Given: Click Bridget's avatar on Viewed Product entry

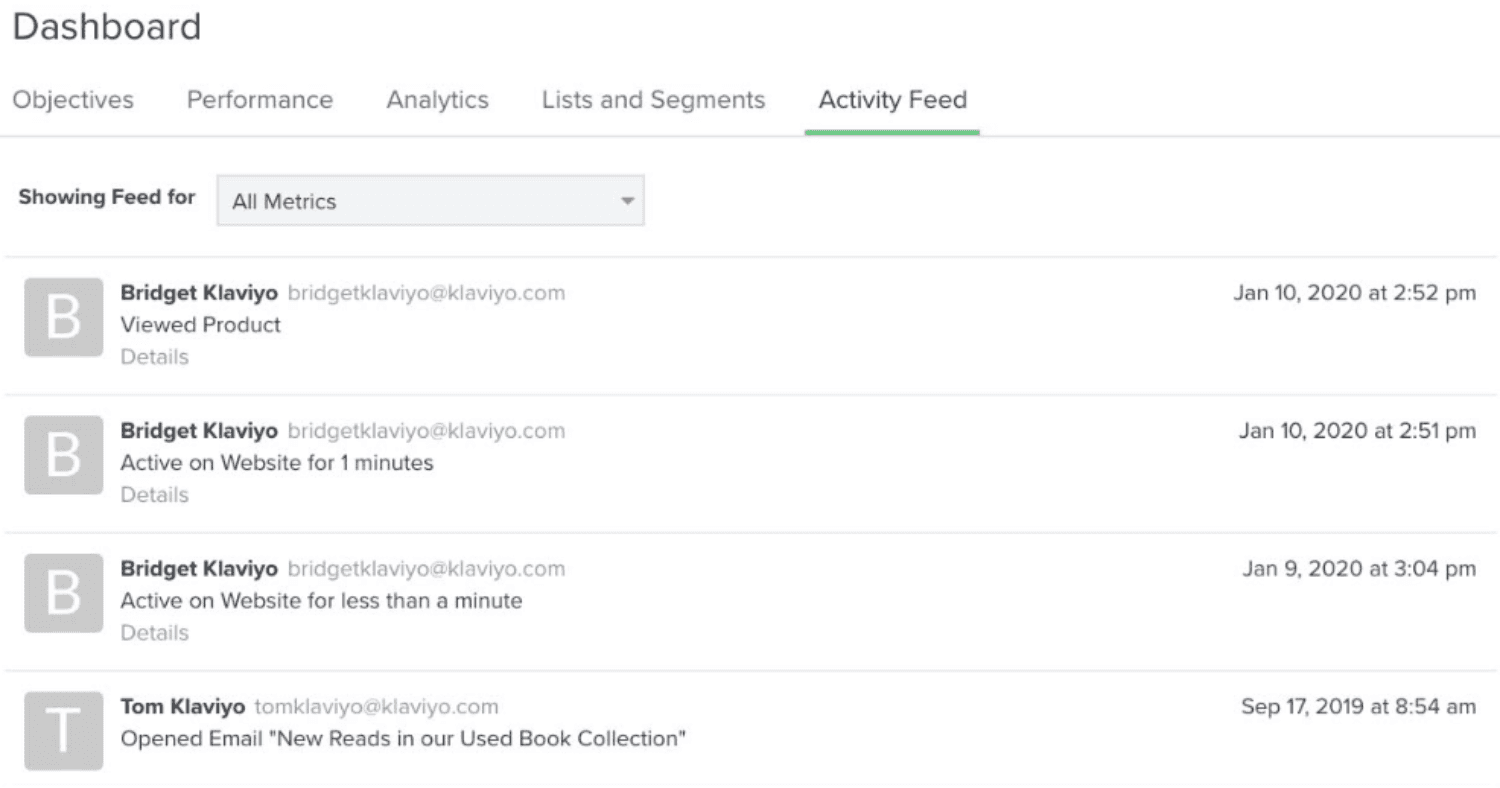Looking at the screenshot, I should [x=63, y=317].
